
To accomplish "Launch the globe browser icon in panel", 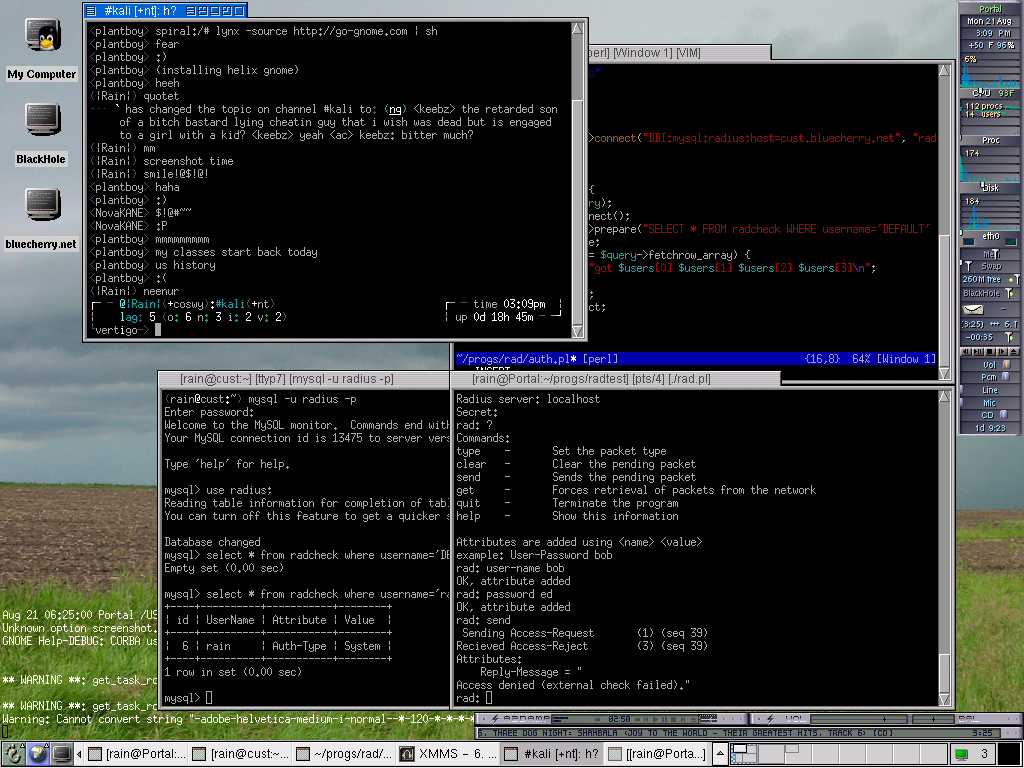I will coord(38,754).
